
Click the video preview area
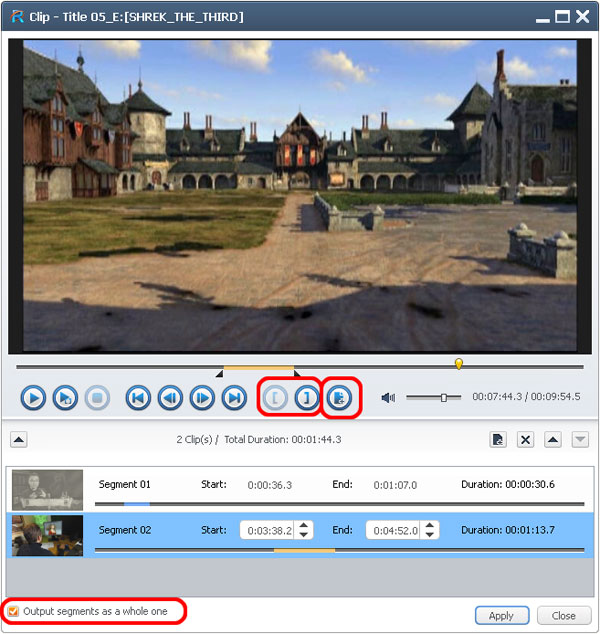pos(300,196)
